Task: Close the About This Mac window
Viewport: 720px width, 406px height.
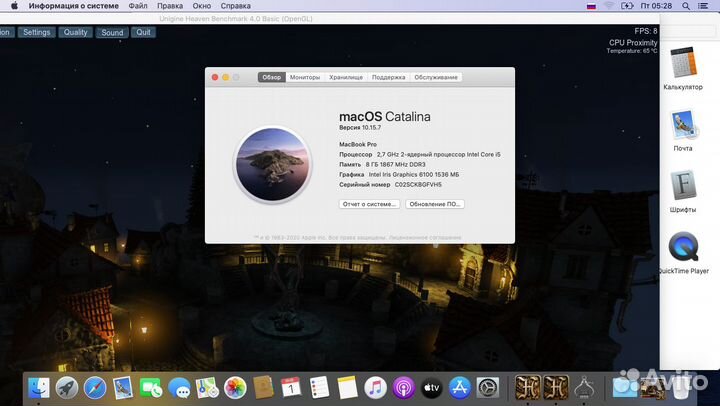Action: point(215,77)
